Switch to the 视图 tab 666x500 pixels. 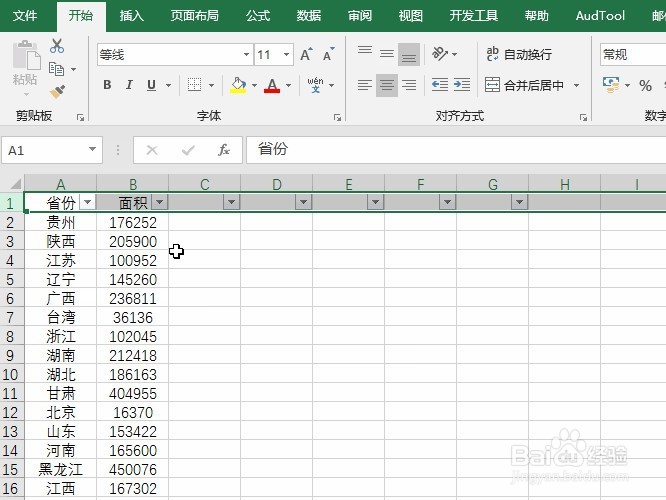pos(411,16)
